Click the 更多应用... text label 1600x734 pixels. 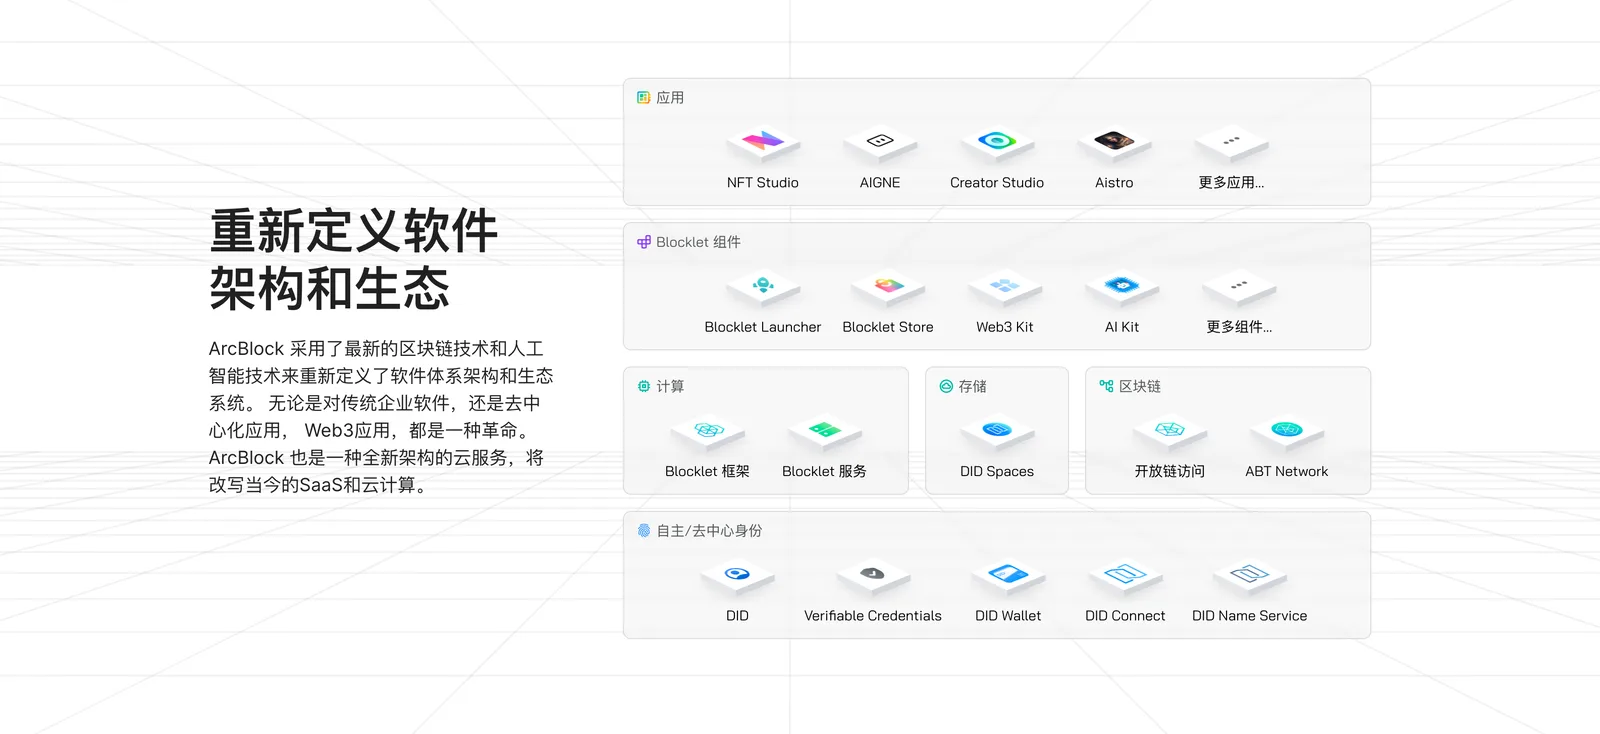(x=1231, y=183)
